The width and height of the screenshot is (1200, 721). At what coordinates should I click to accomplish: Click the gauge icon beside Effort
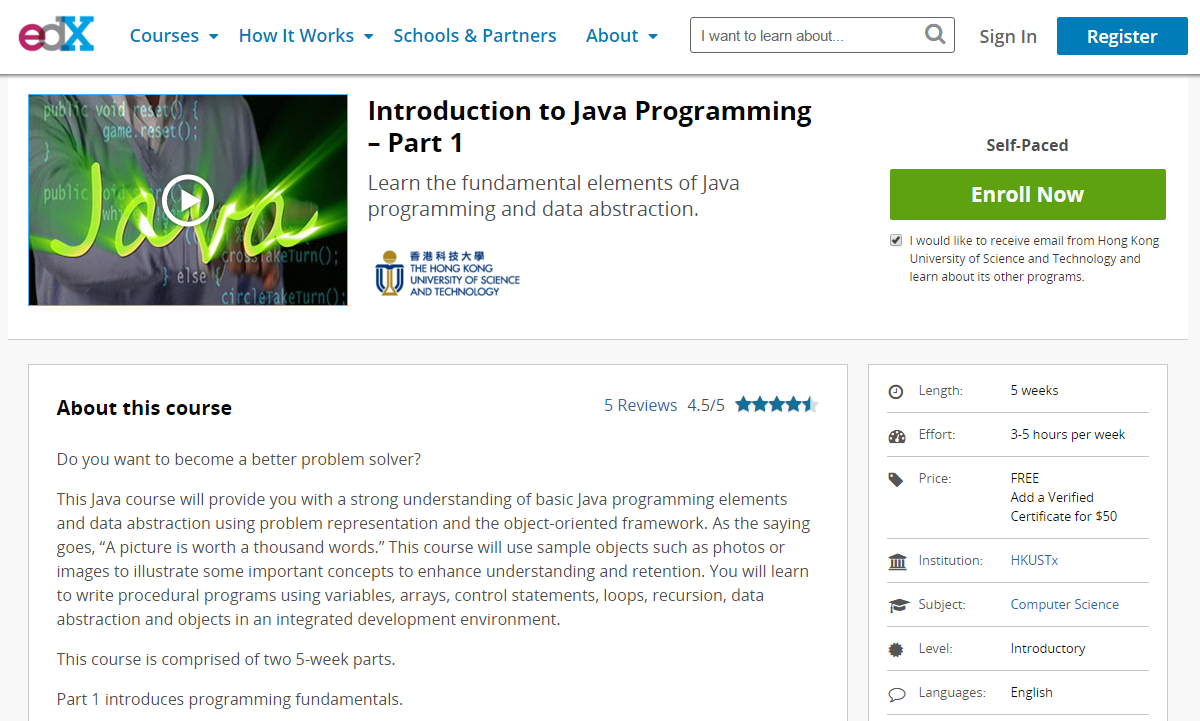click(896, 435)
